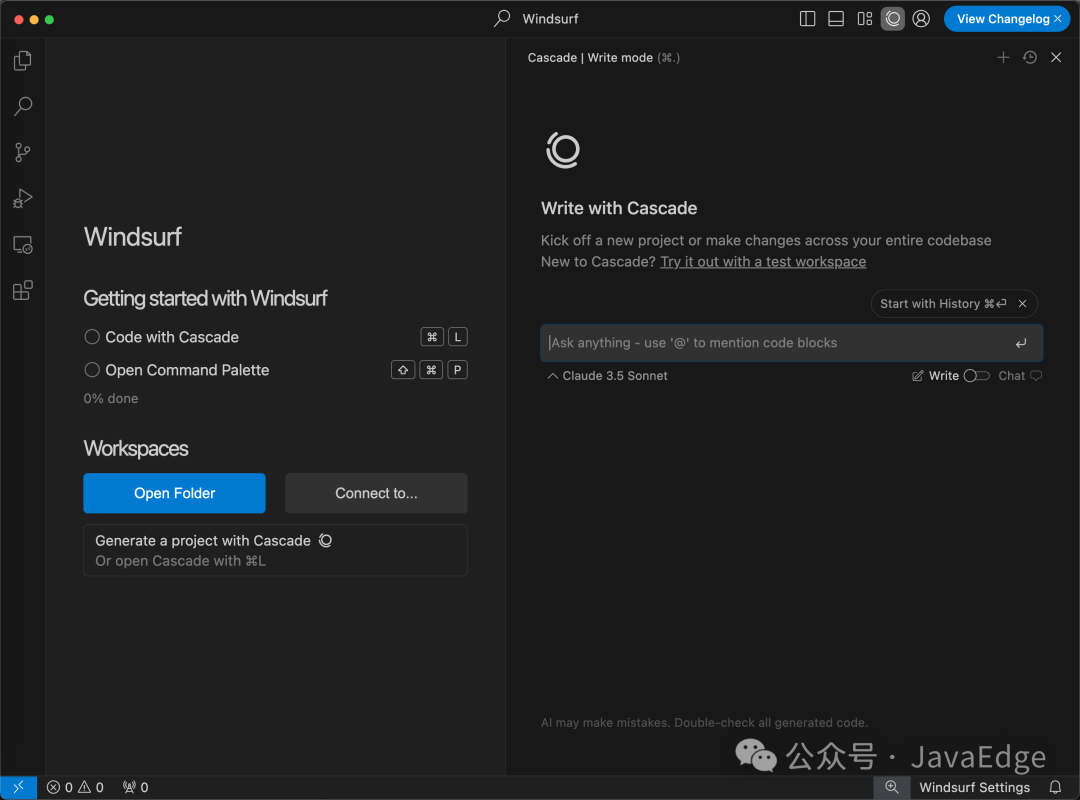Open Source Control view

coord(23,152)
